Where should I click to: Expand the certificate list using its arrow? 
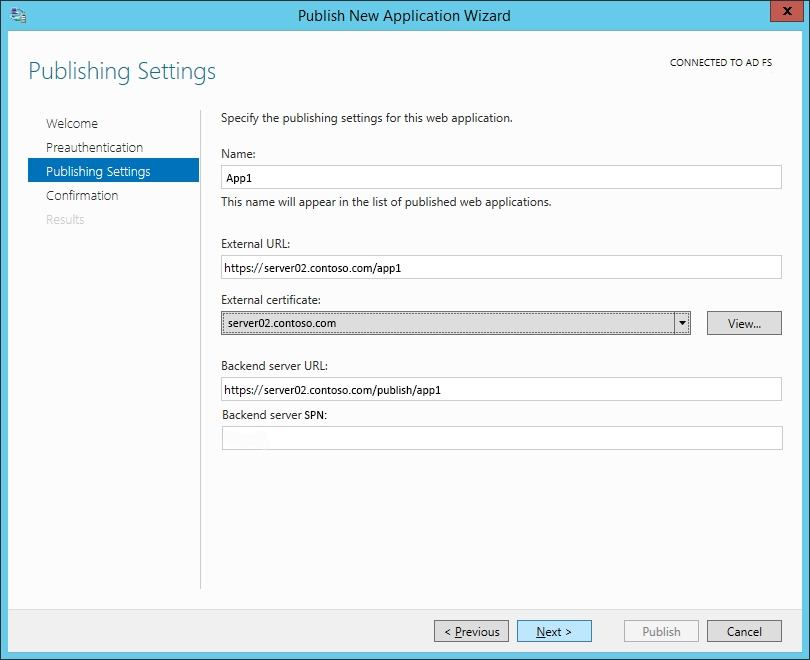pos(682,323)
